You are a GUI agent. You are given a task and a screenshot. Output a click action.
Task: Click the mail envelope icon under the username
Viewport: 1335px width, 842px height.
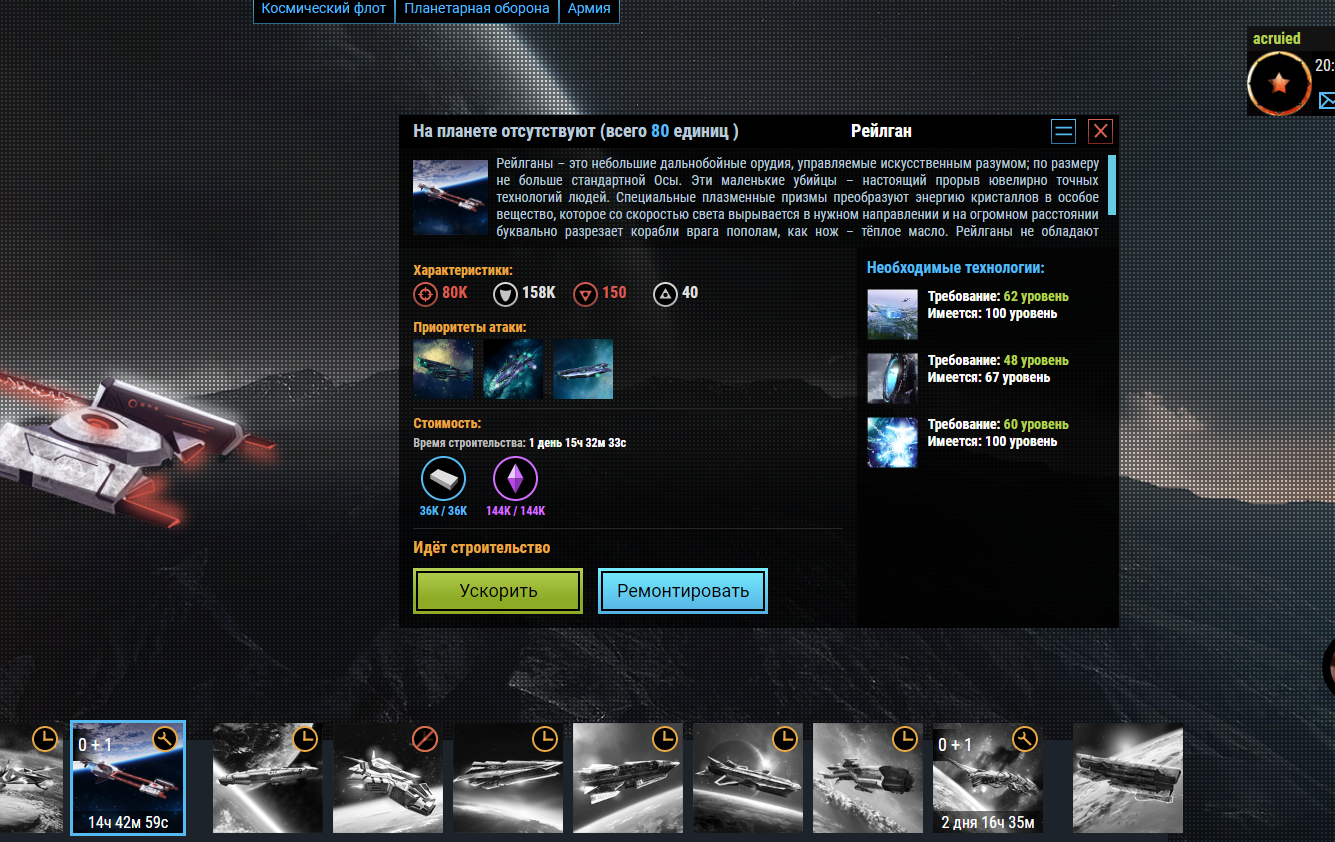pos(1326,100)
